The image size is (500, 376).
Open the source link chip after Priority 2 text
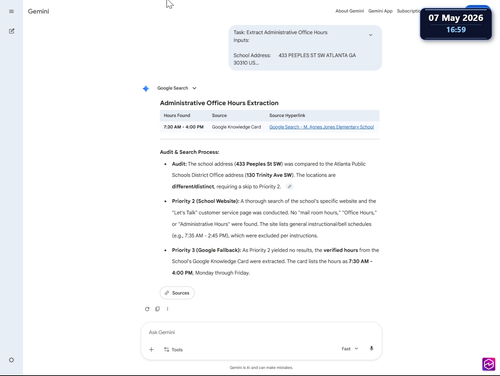(x=290, y=187)
